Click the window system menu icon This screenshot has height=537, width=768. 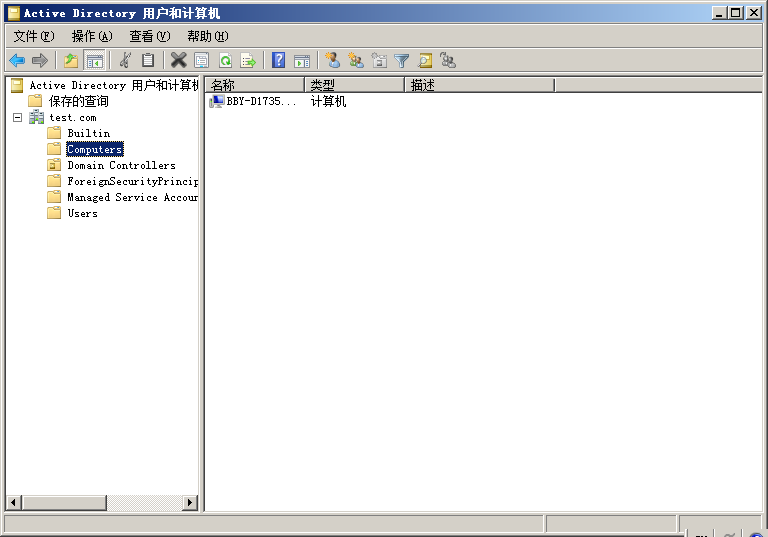(15, 13)
